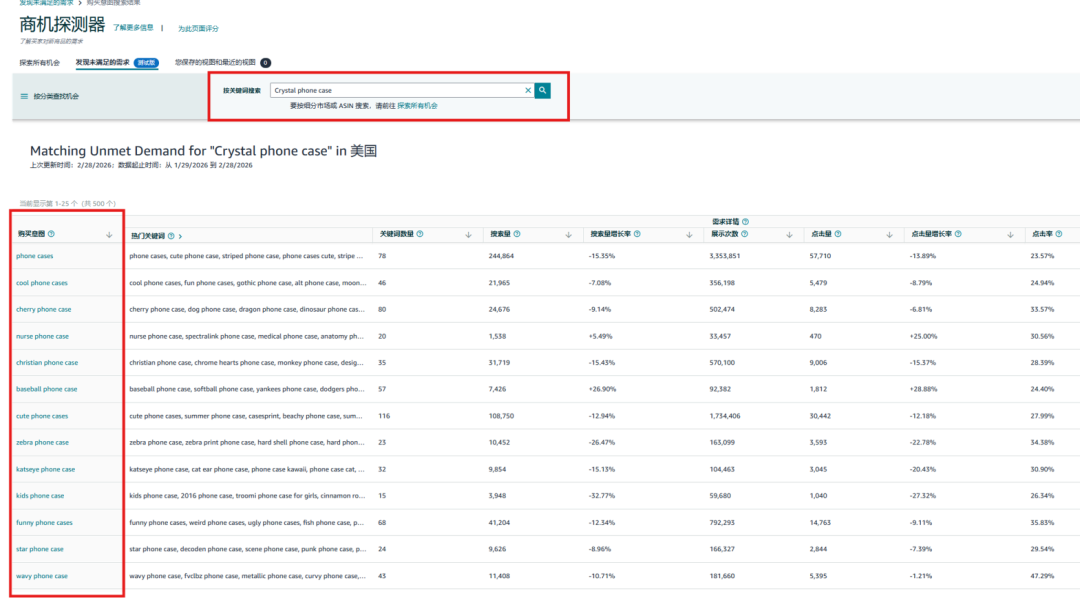Image resolution: width=1080 pixels, height=598 pixels.
Task: Sort table by 购买意图 column arrow
Action: pos(108,235)
